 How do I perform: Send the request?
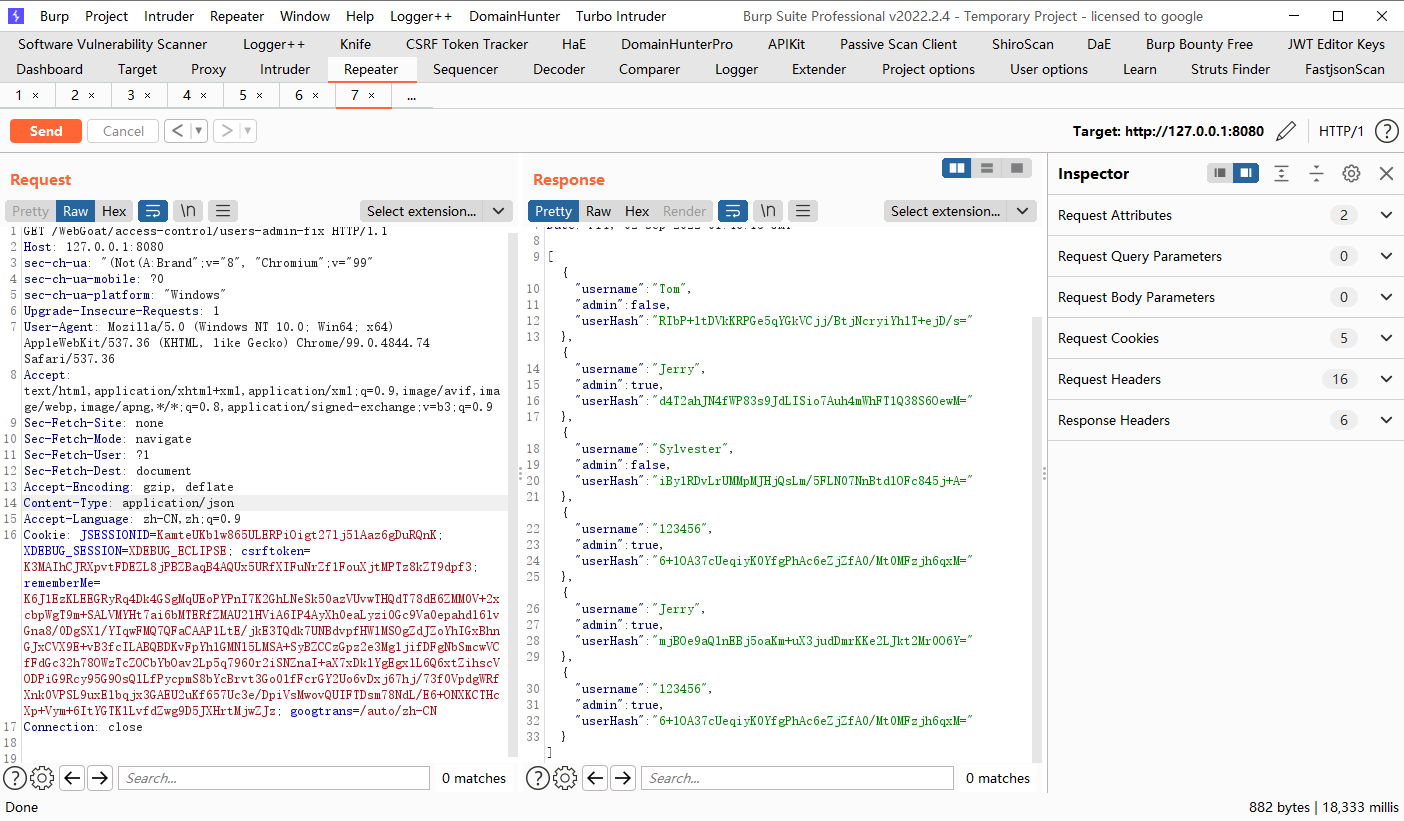[x=46, y=131]
